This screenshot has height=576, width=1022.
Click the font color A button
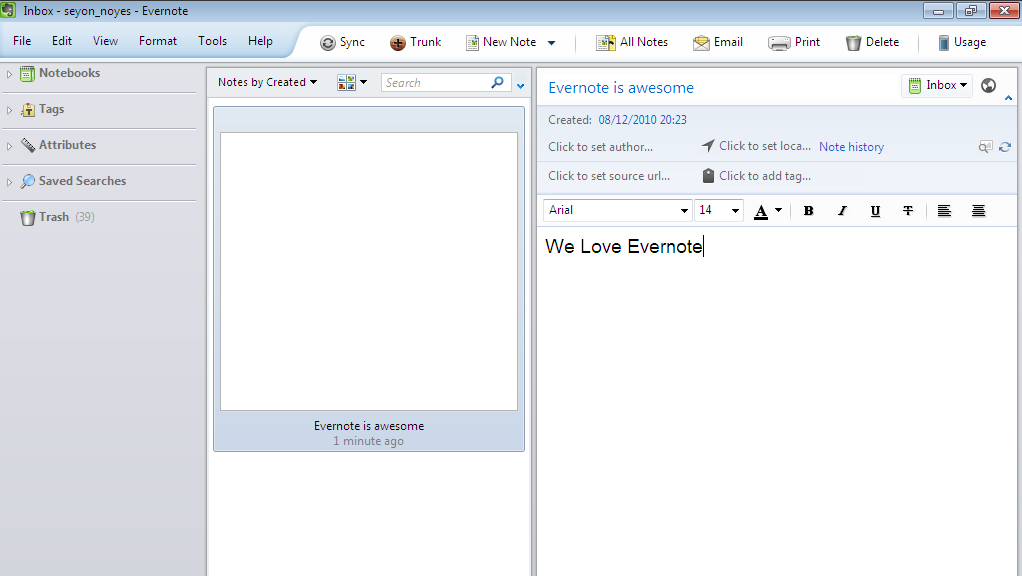point(761,211)
